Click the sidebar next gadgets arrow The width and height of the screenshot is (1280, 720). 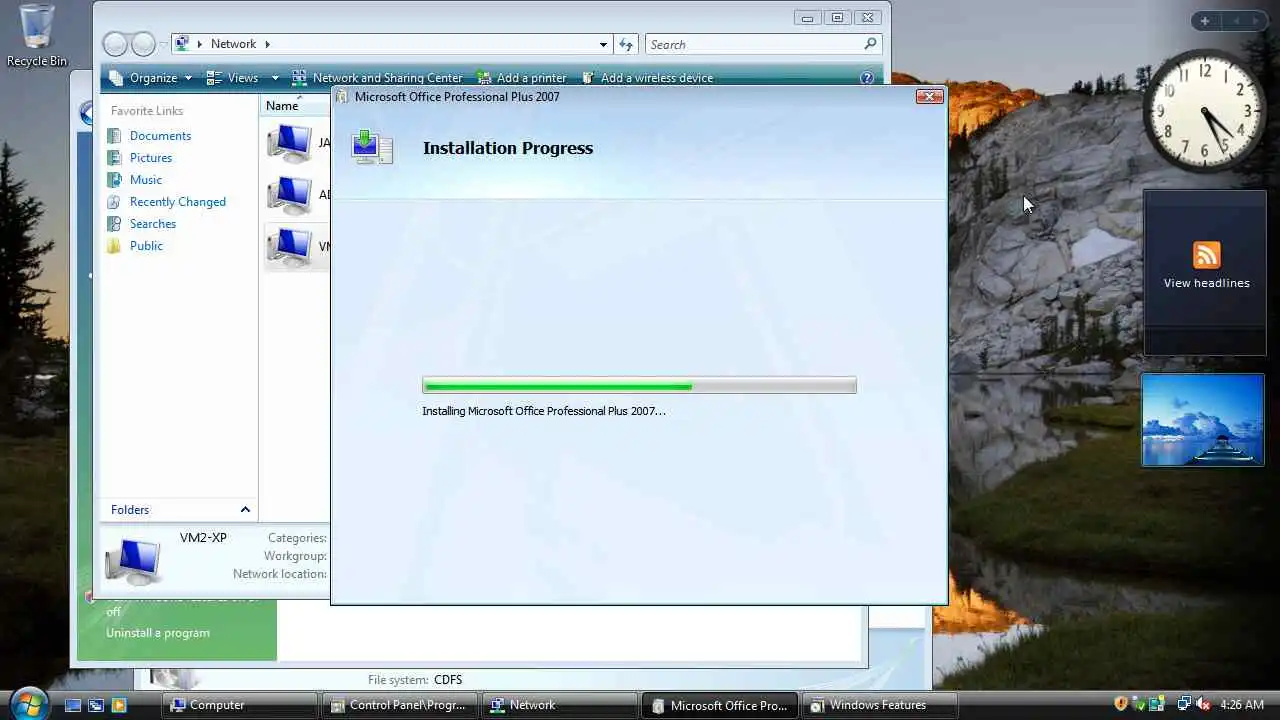pos(1256,21)
